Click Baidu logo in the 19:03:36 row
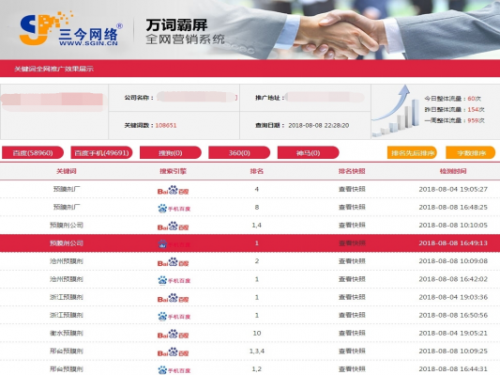Viewport: 500px width, 375px height. pyautogui.click(x=173, y=298)
